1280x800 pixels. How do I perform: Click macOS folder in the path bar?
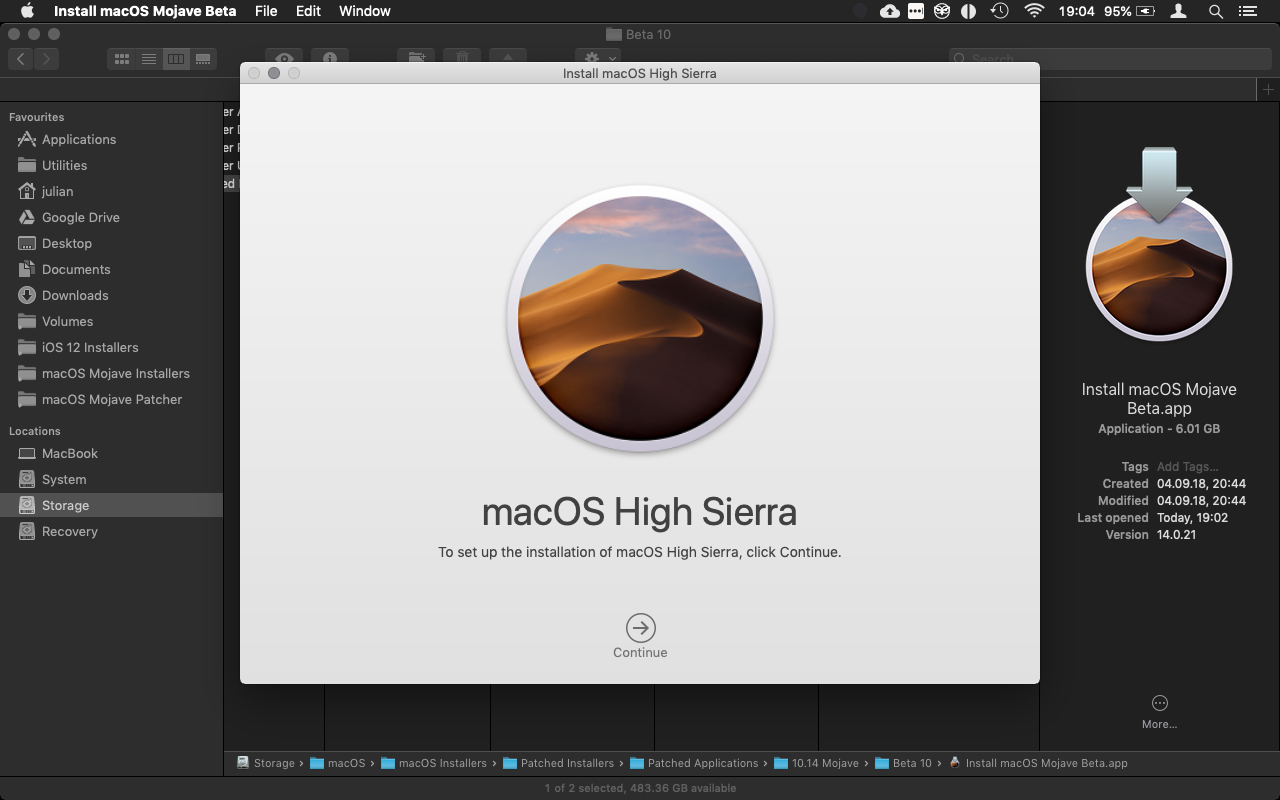[x=338, y=763]
